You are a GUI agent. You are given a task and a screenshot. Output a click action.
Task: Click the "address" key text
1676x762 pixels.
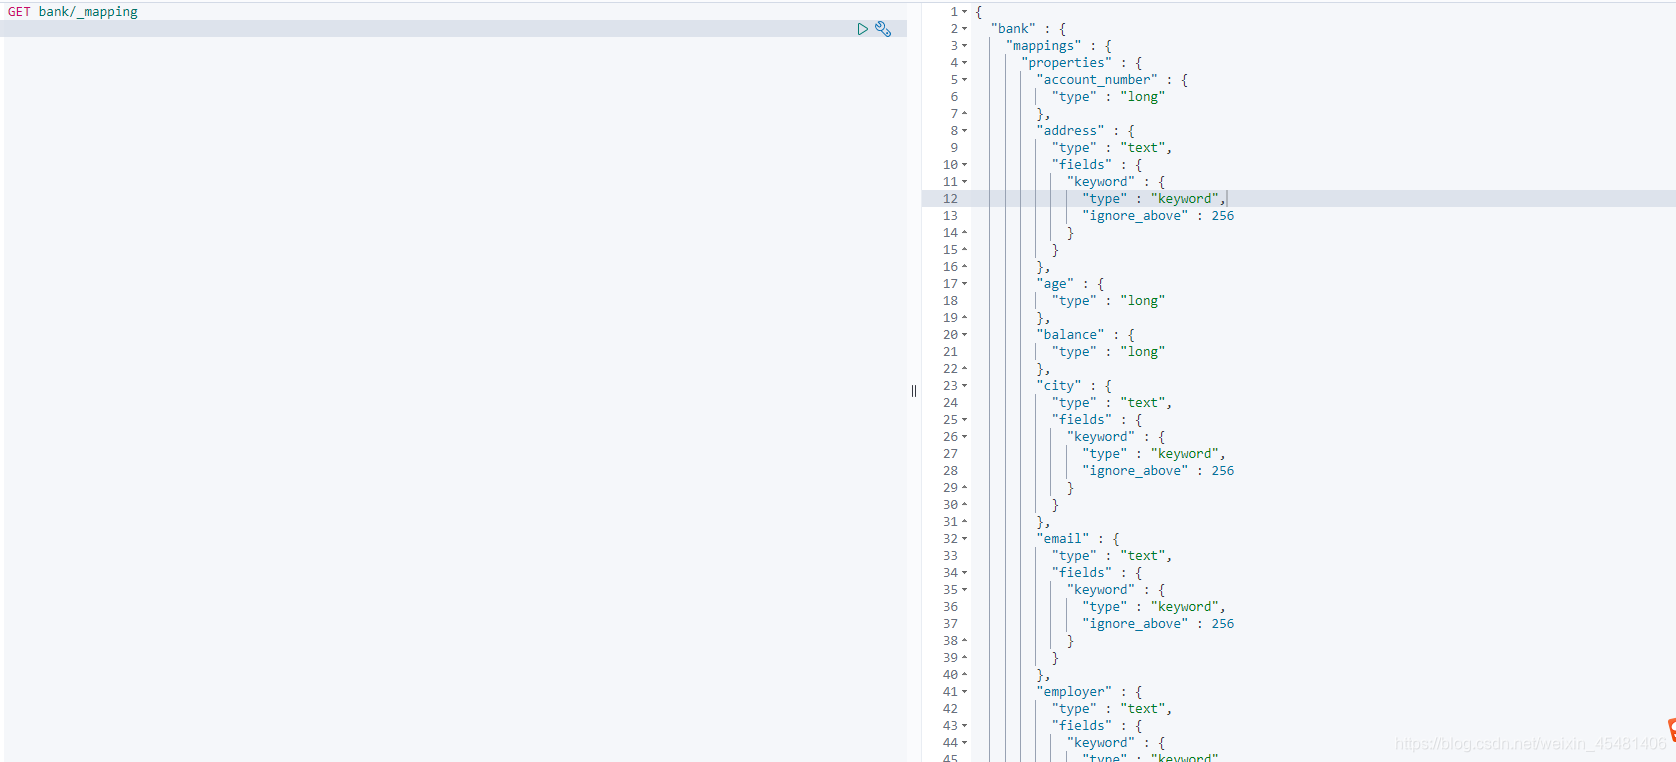coord(1070,131)
